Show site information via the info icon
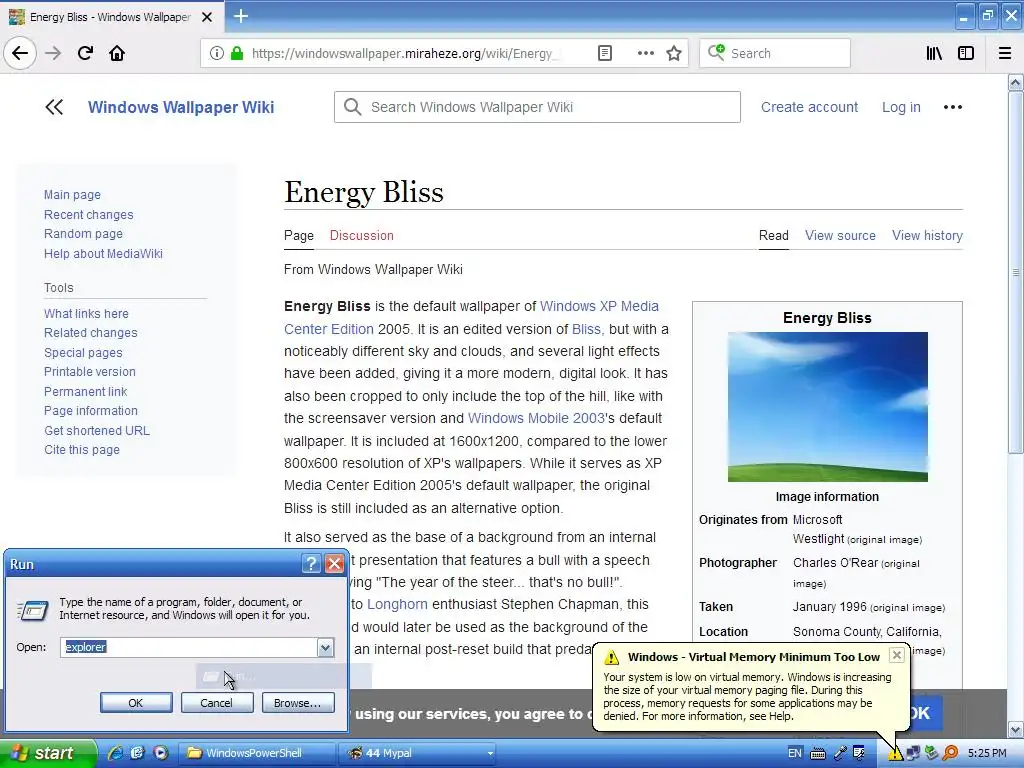Viewport: 1024px width, 768px height. coord(216,54)
